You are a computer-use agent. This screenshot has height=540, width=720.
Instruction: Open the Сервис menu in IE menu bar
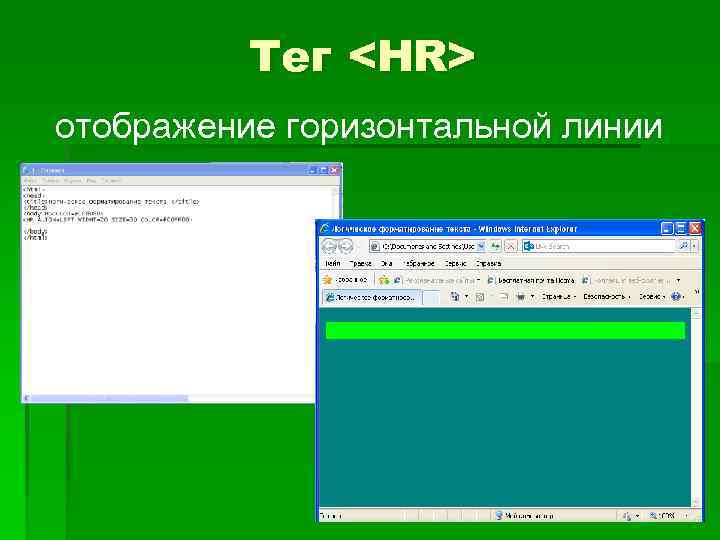[456, 264]
